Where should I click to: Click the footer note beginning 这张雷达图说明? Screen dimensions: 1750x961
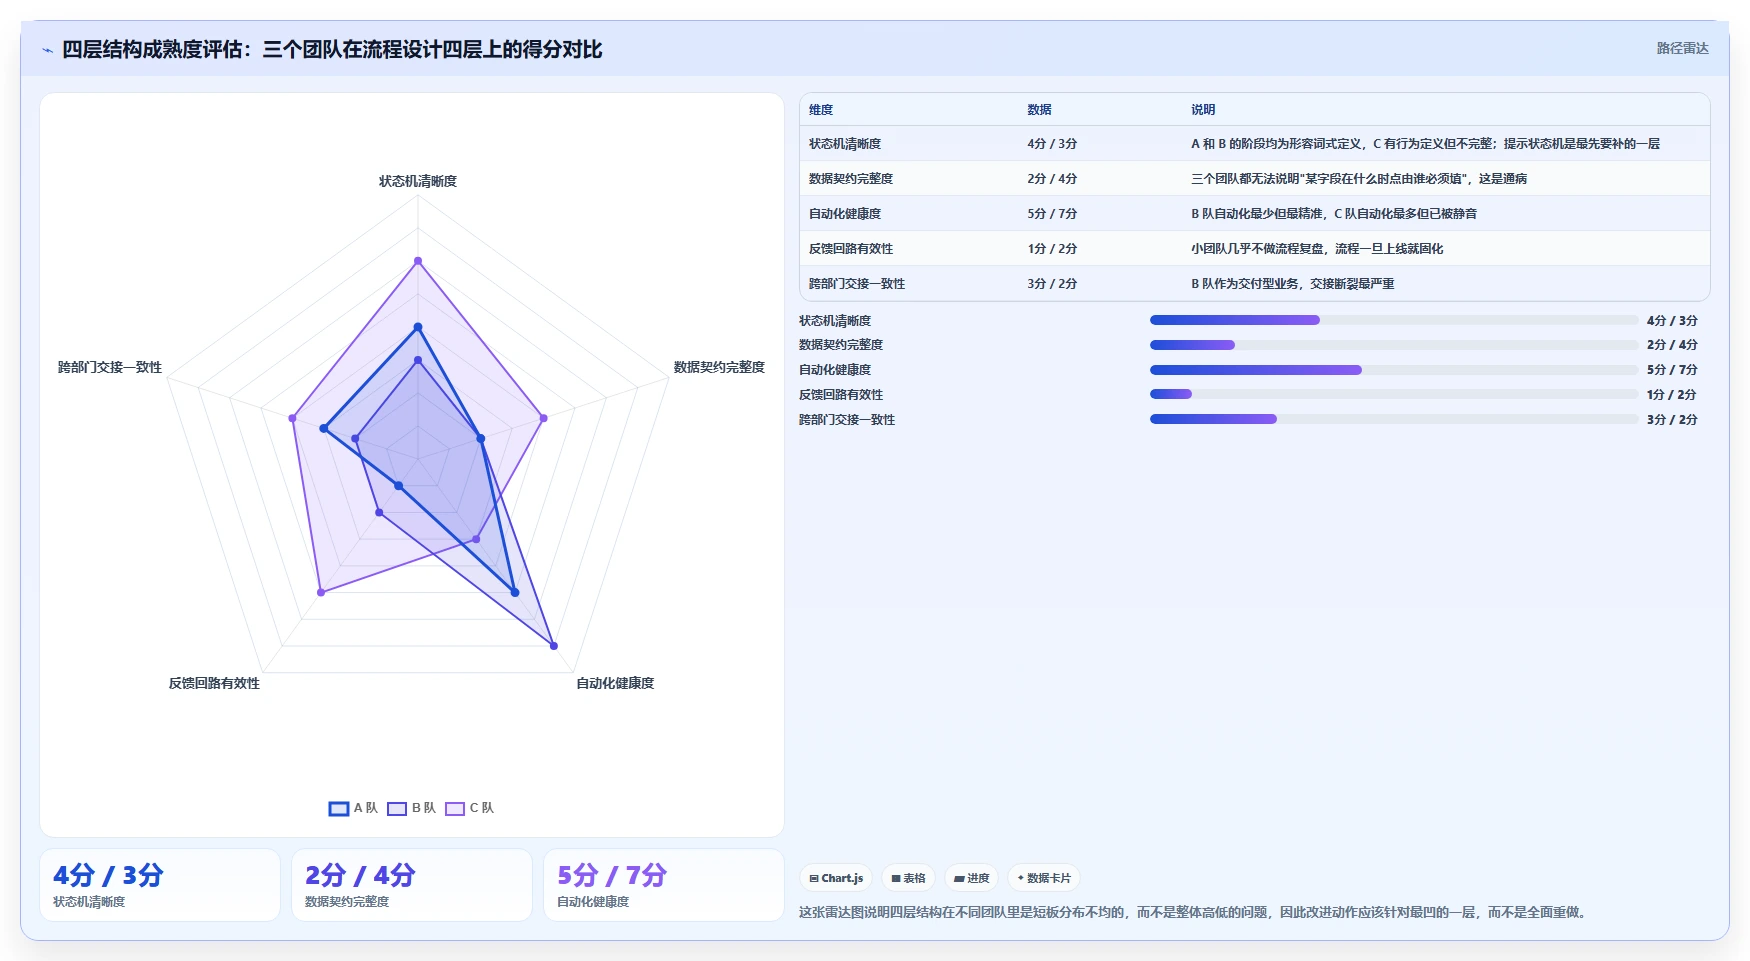[1194, 912]
